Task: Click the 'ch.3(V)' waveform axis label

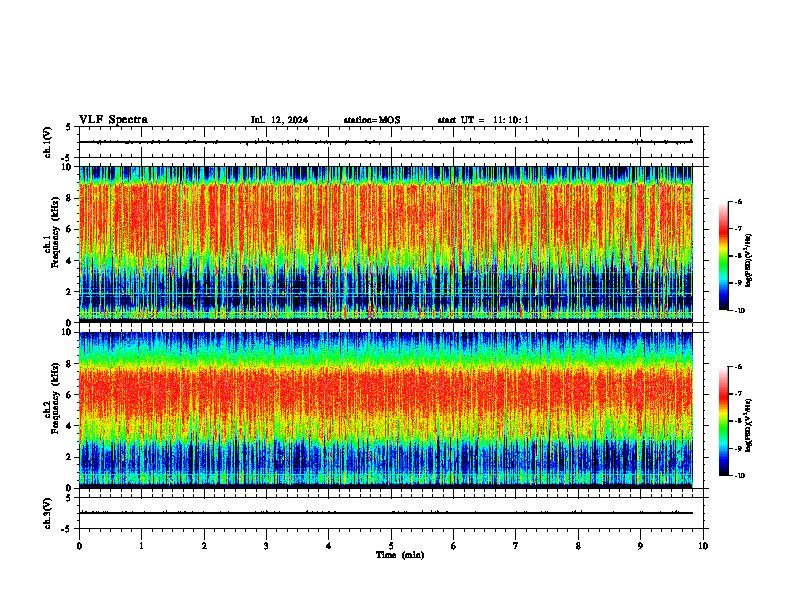Action: [x=48, y=513]
